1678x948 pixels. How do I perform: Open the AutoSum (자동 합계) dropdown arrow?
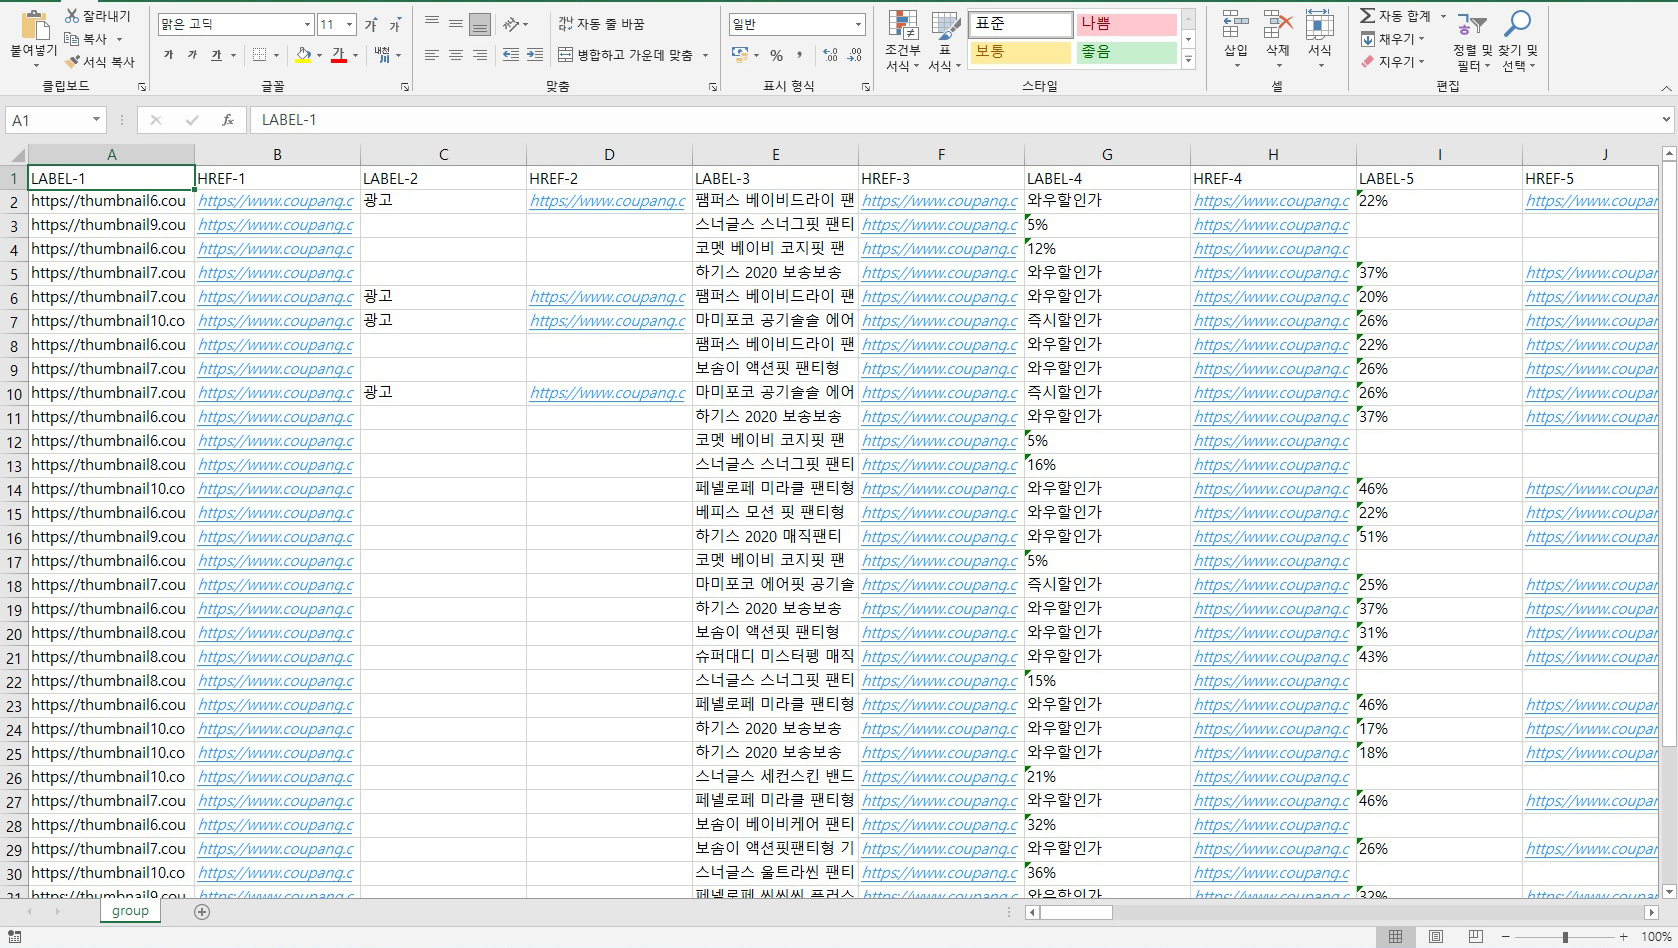1443,16
